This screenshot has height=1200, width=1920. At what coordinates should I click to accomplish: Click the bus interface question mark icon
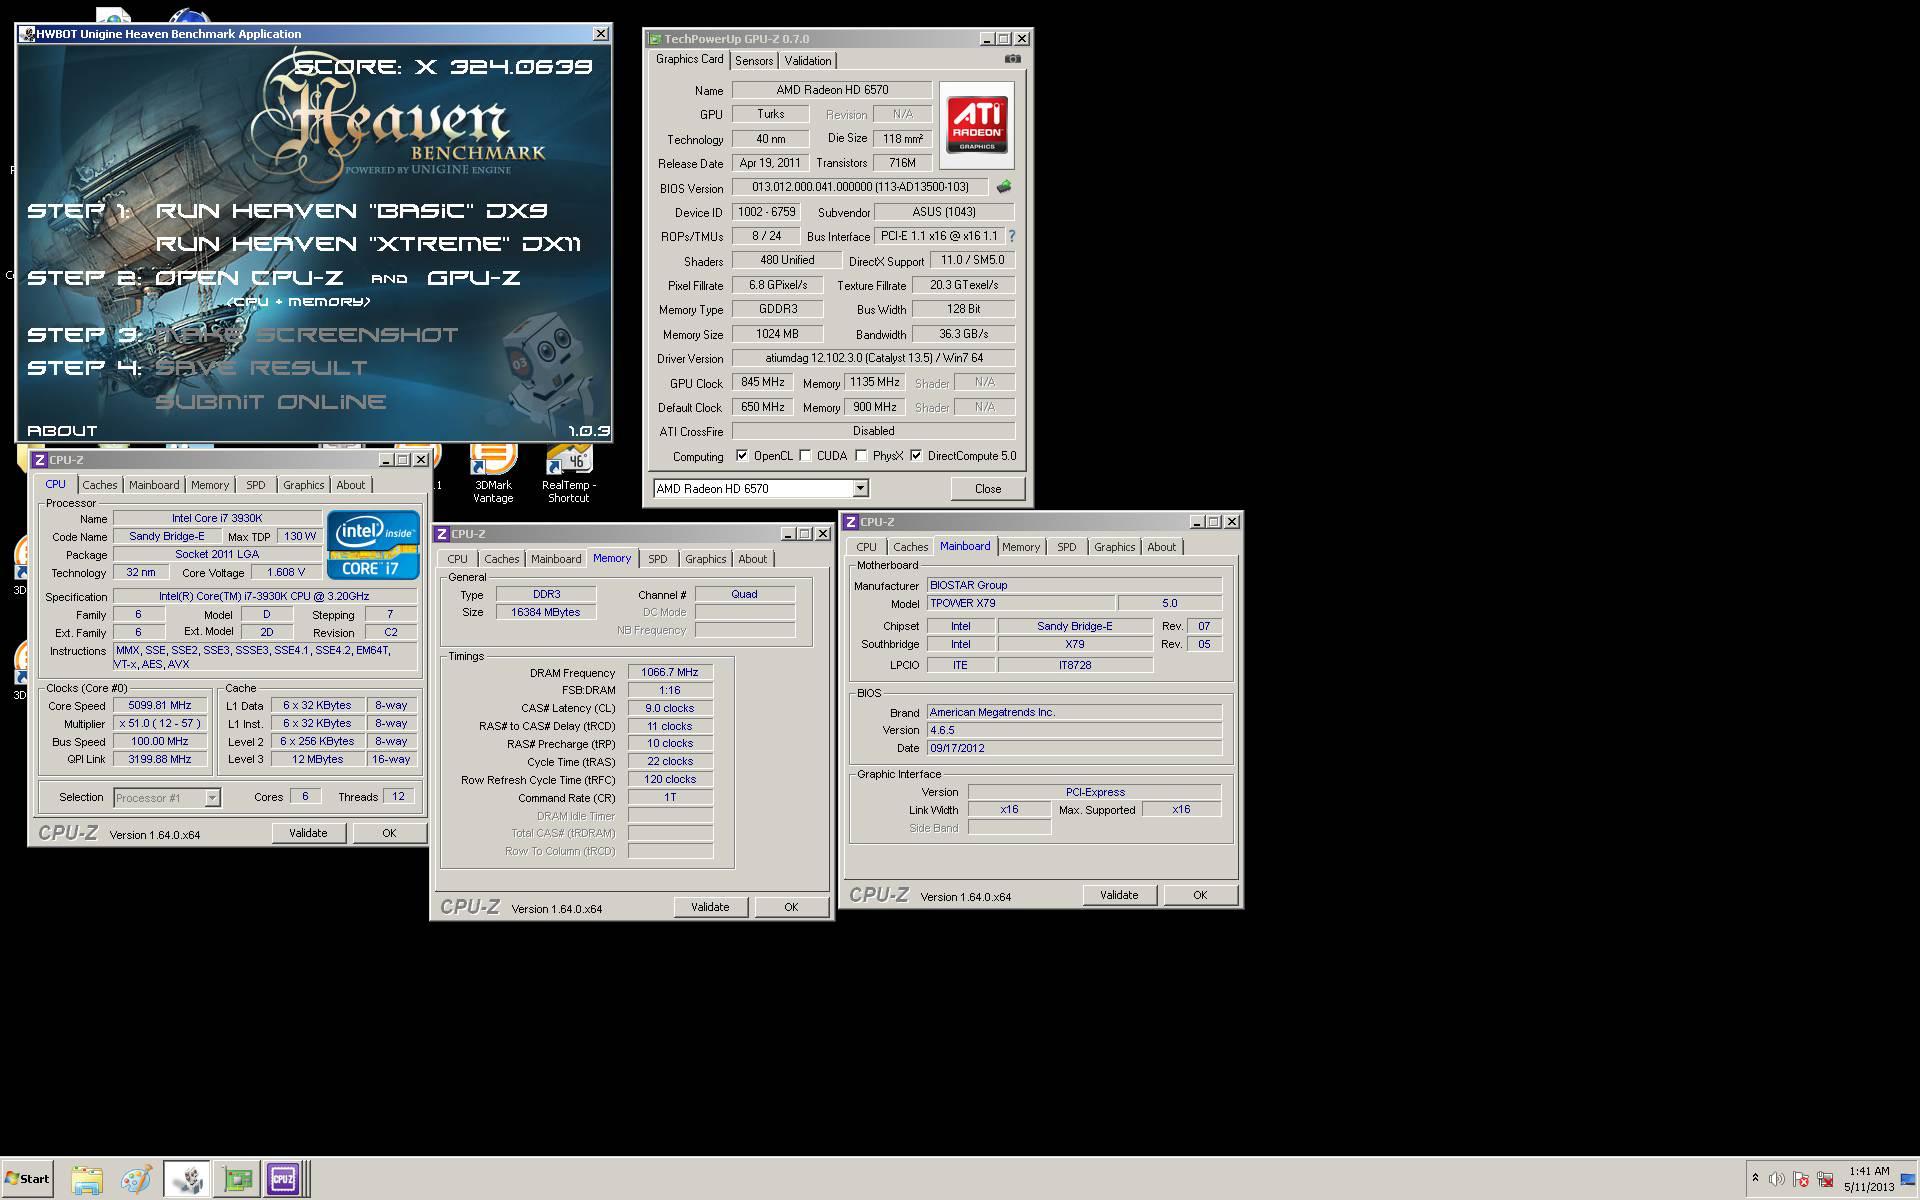(x=1011, y=236)
